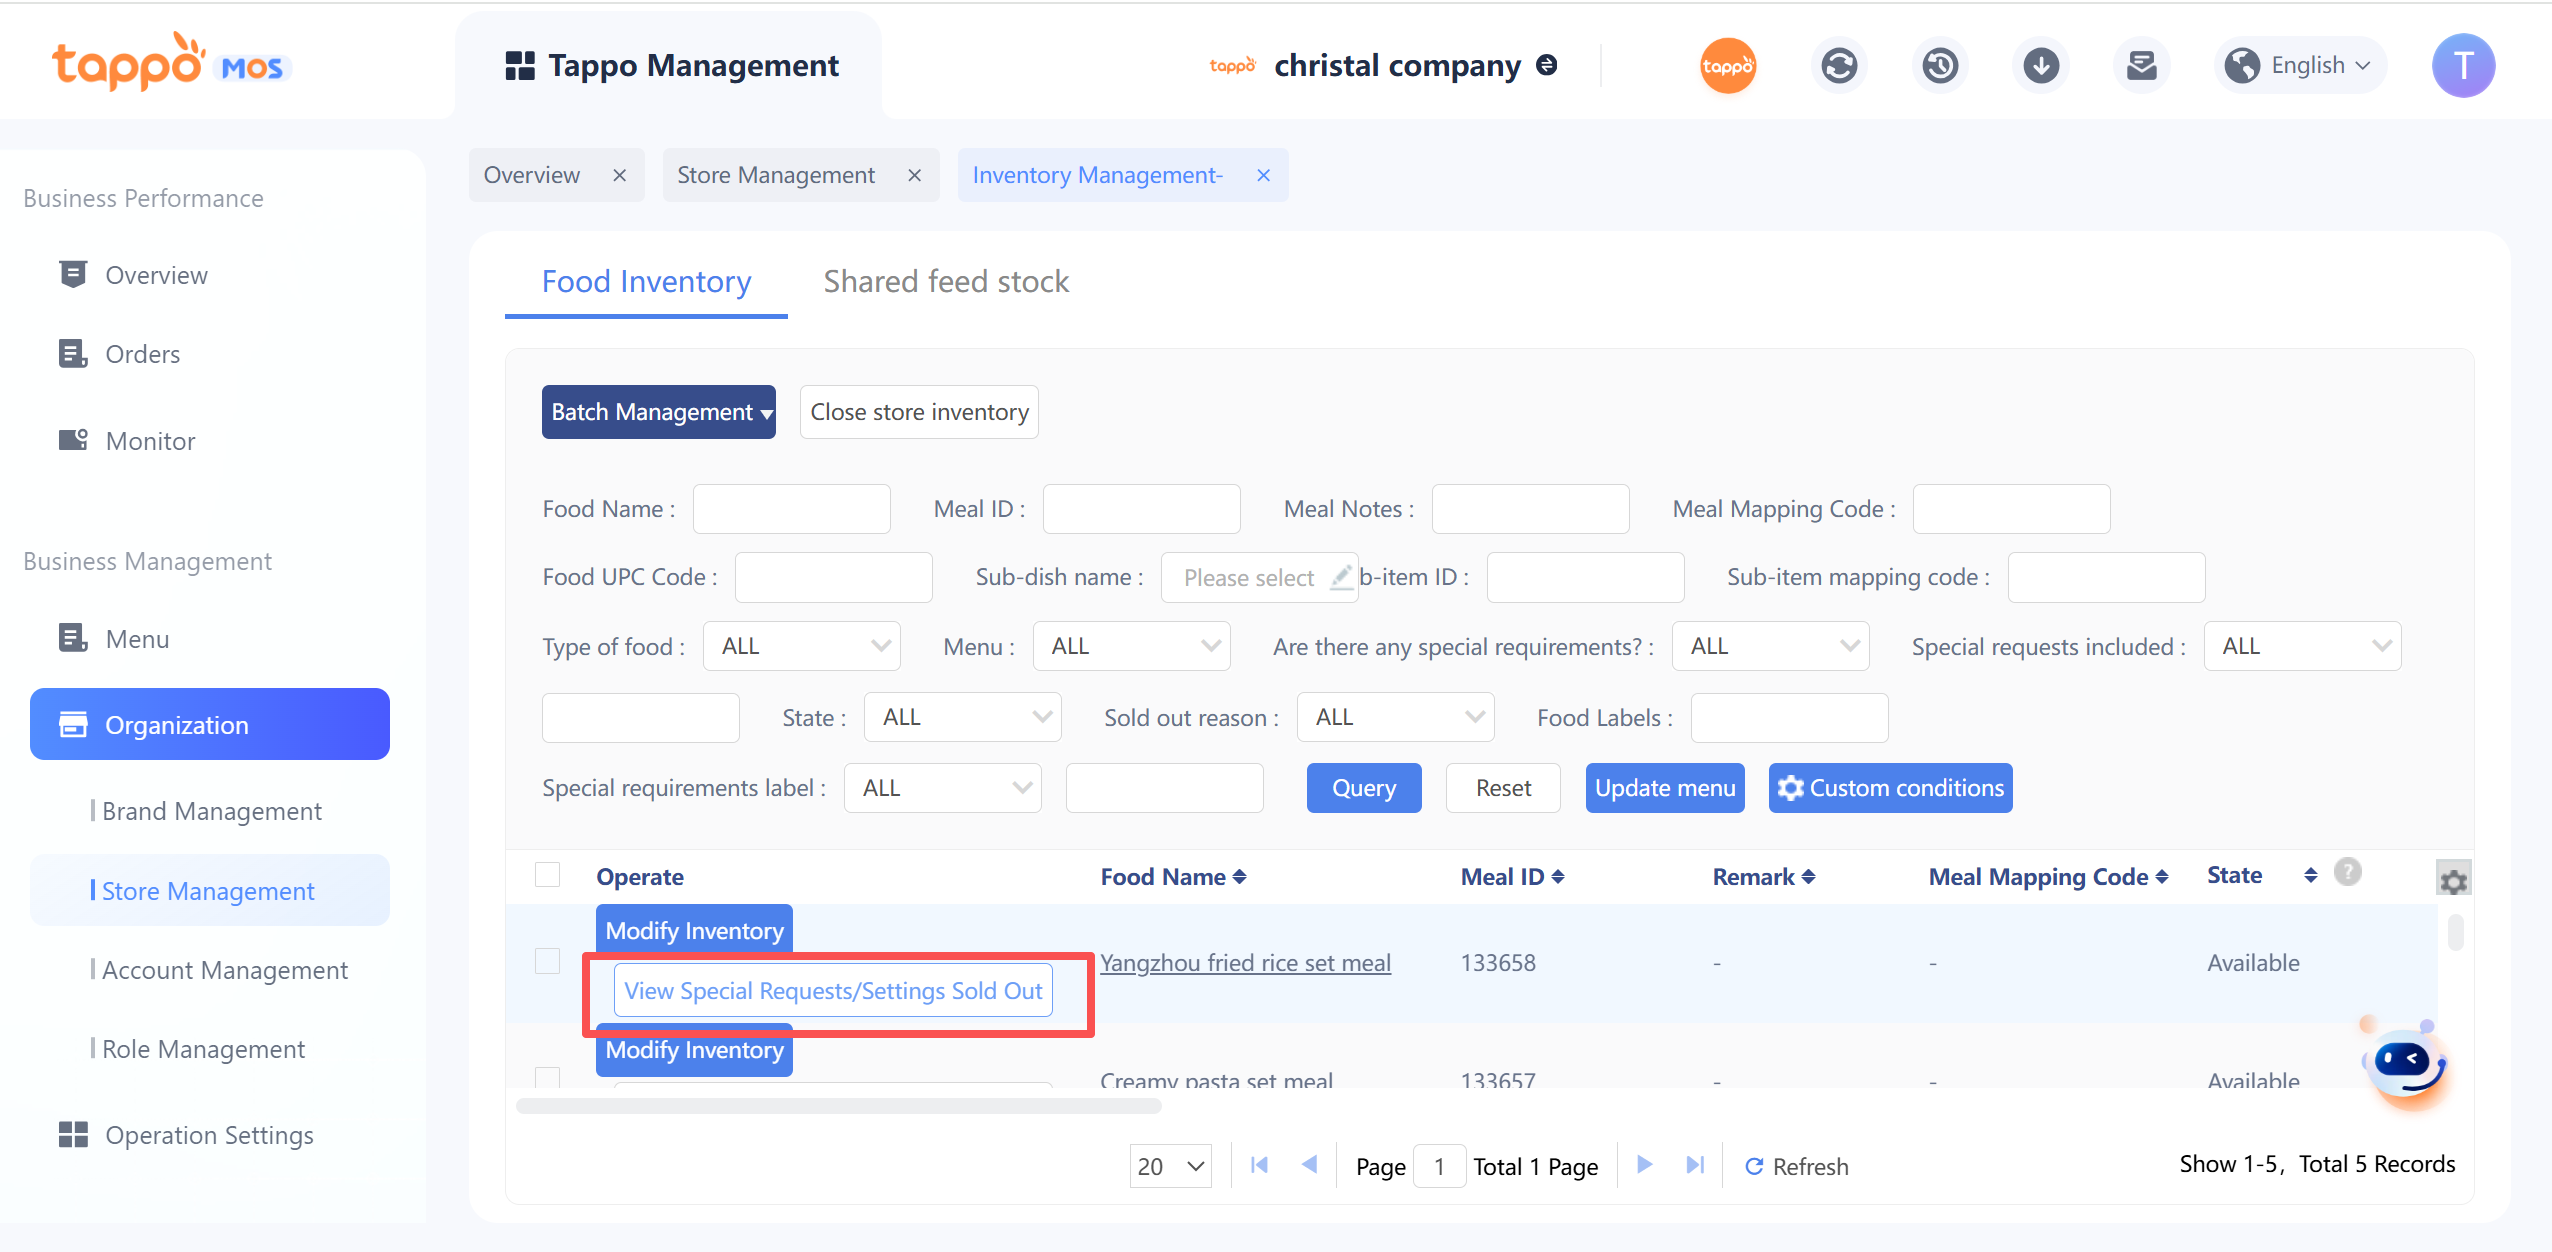Click the download arrow icon in header
This screenshot has height=1252, width=2552.
(x=2040, y=66)
